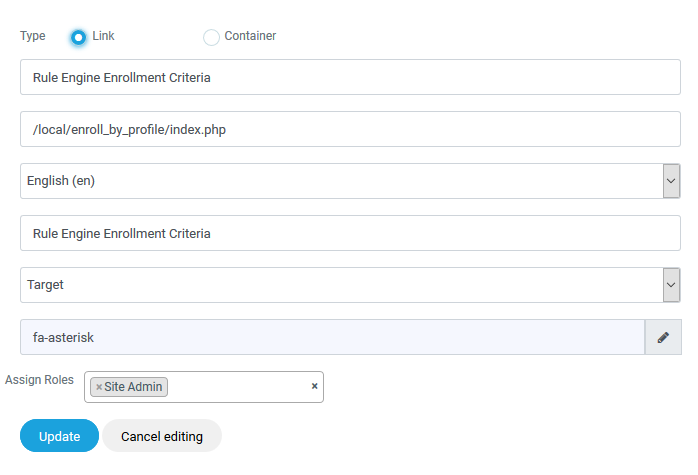Focus the Rule Engine field below language dropdown
This screenshot has height=475, width=698.
350,233
